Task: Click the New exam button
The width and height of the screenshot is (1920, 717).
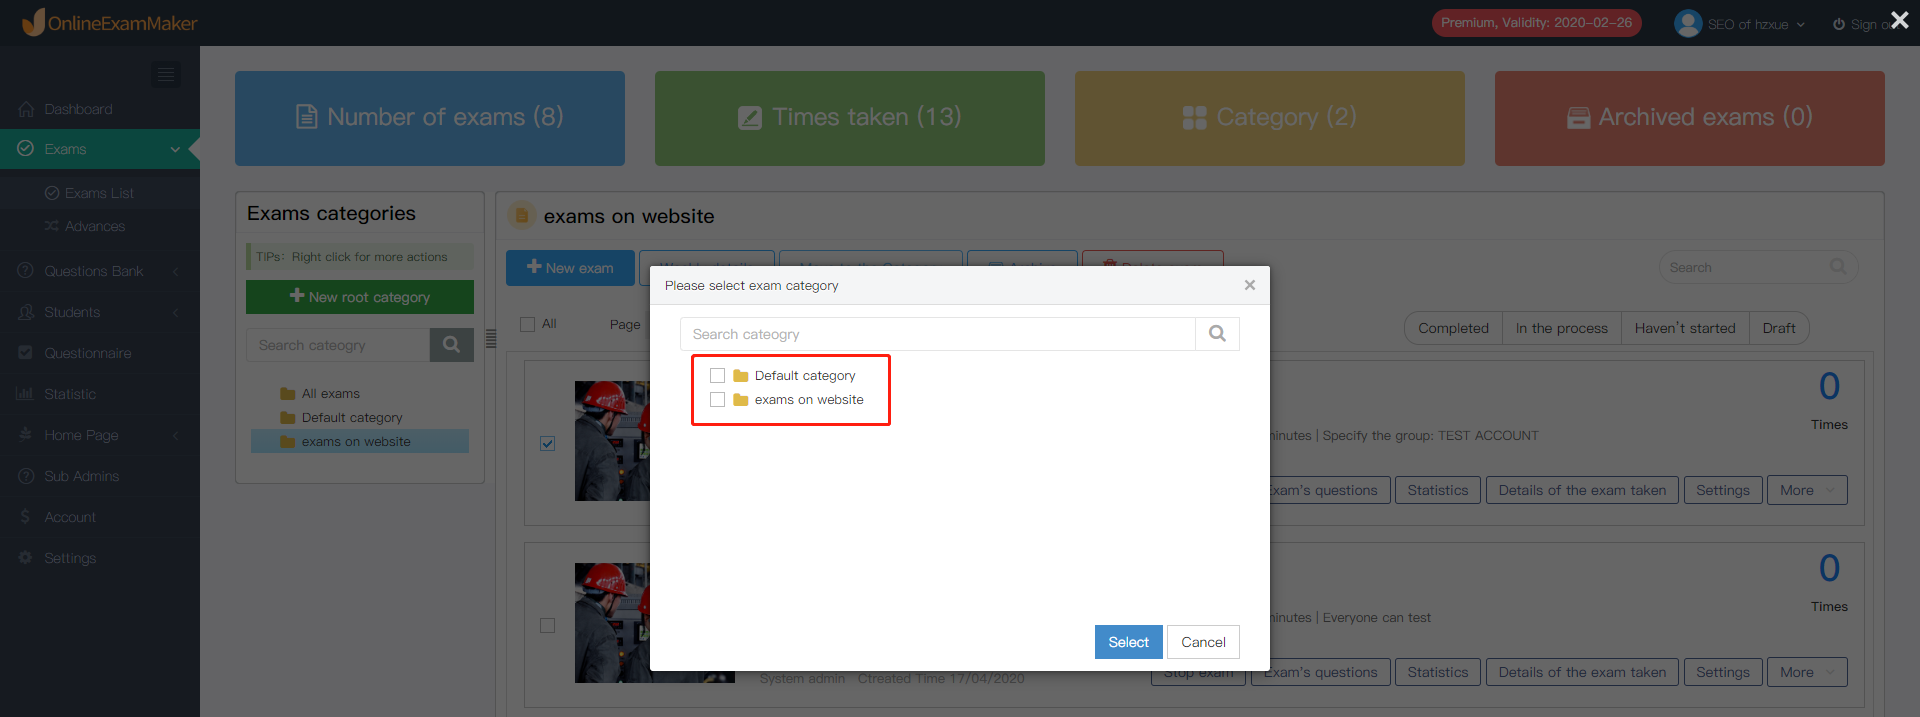Action: 570,268
